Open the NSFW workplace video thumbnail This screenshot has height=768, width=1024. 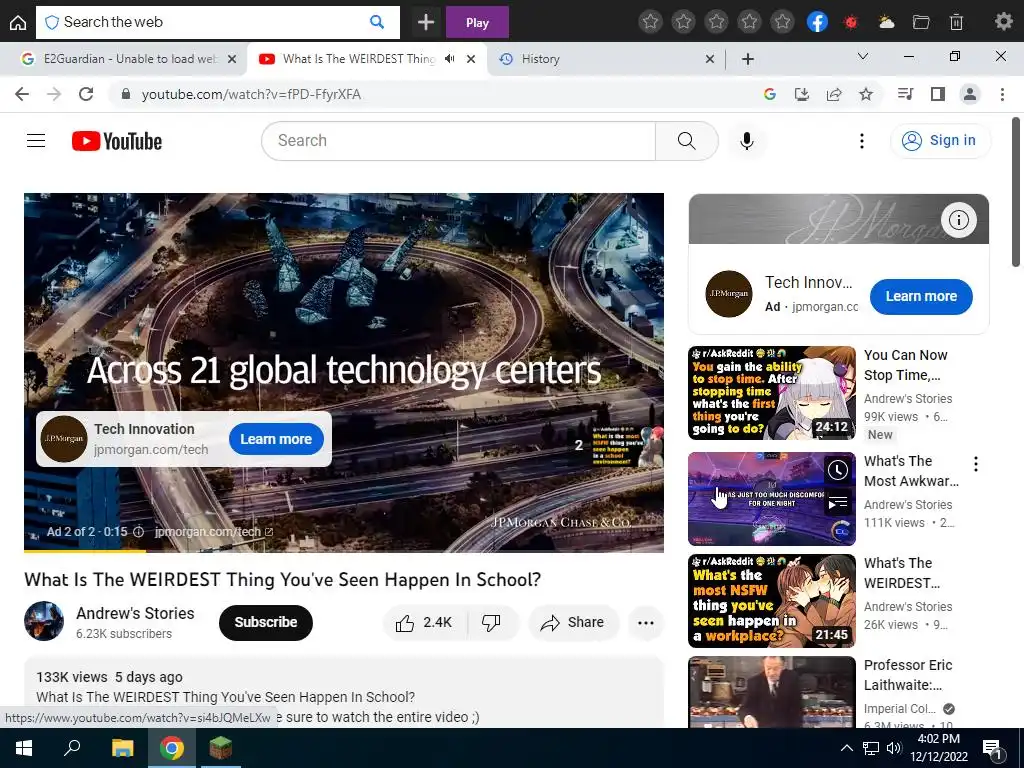click(771, 600)
